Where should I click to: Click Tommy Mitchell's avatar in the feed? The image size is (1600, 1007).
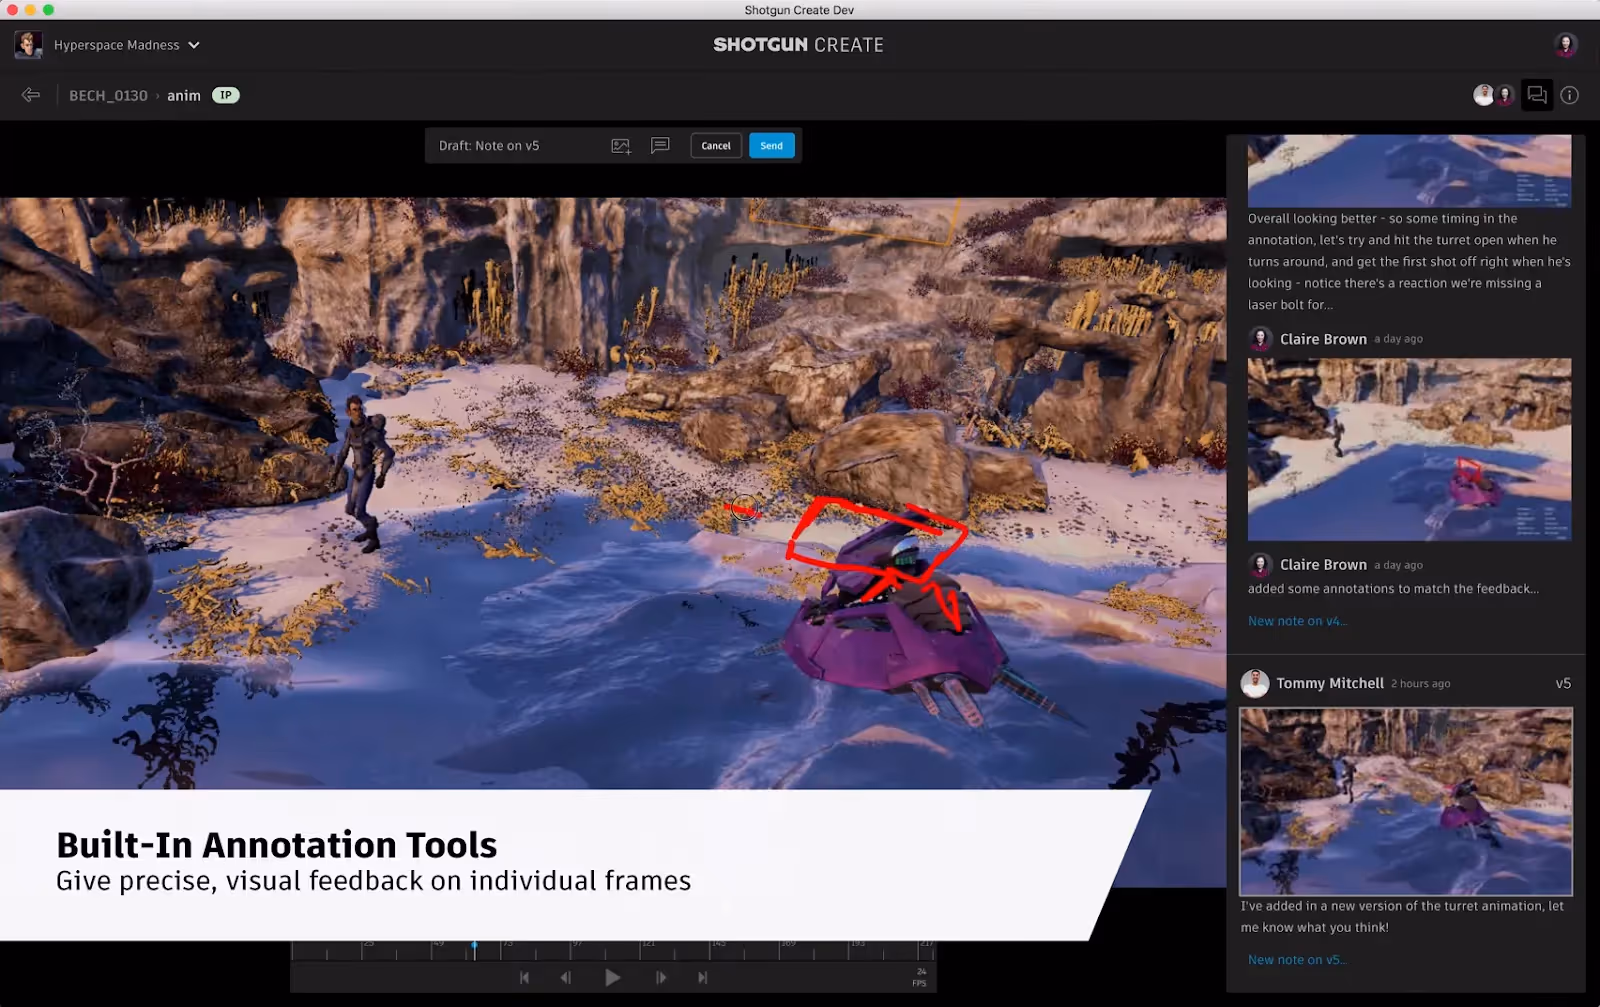point(1255,683)
